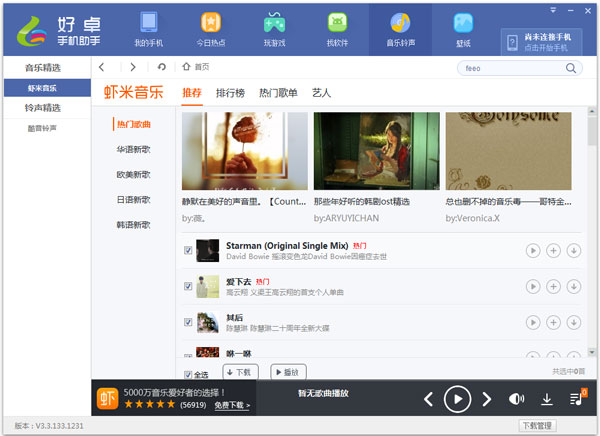Image resolution: width=600 pixels, height=436 pixels.
Task: Play the 其后 song
Action: (533, 322)
